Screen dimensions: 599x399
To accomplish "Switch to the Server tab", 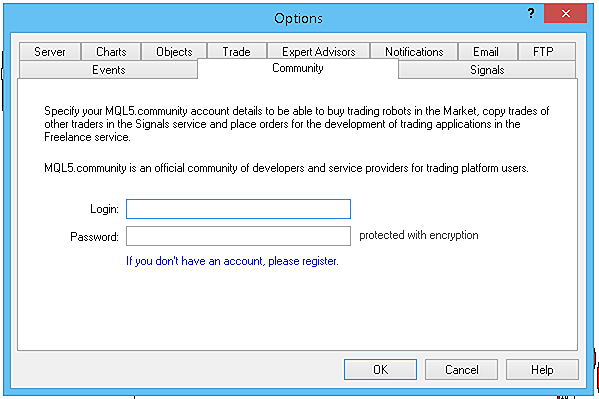I will (x=50, y=51).
